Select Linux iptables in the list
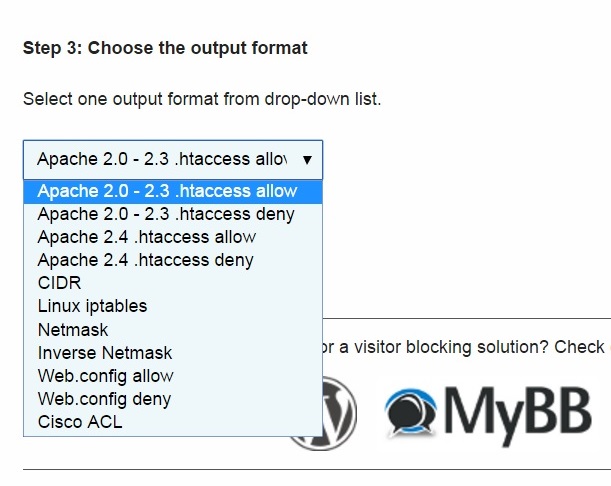Viewport: 611px width, 486px height. click(92, 306)
